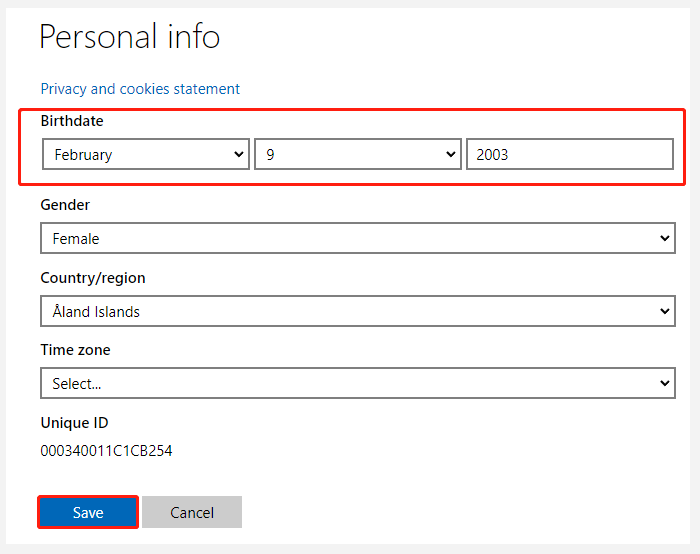Click the chevron arrow on Country/region field

(x=665, y=311)
